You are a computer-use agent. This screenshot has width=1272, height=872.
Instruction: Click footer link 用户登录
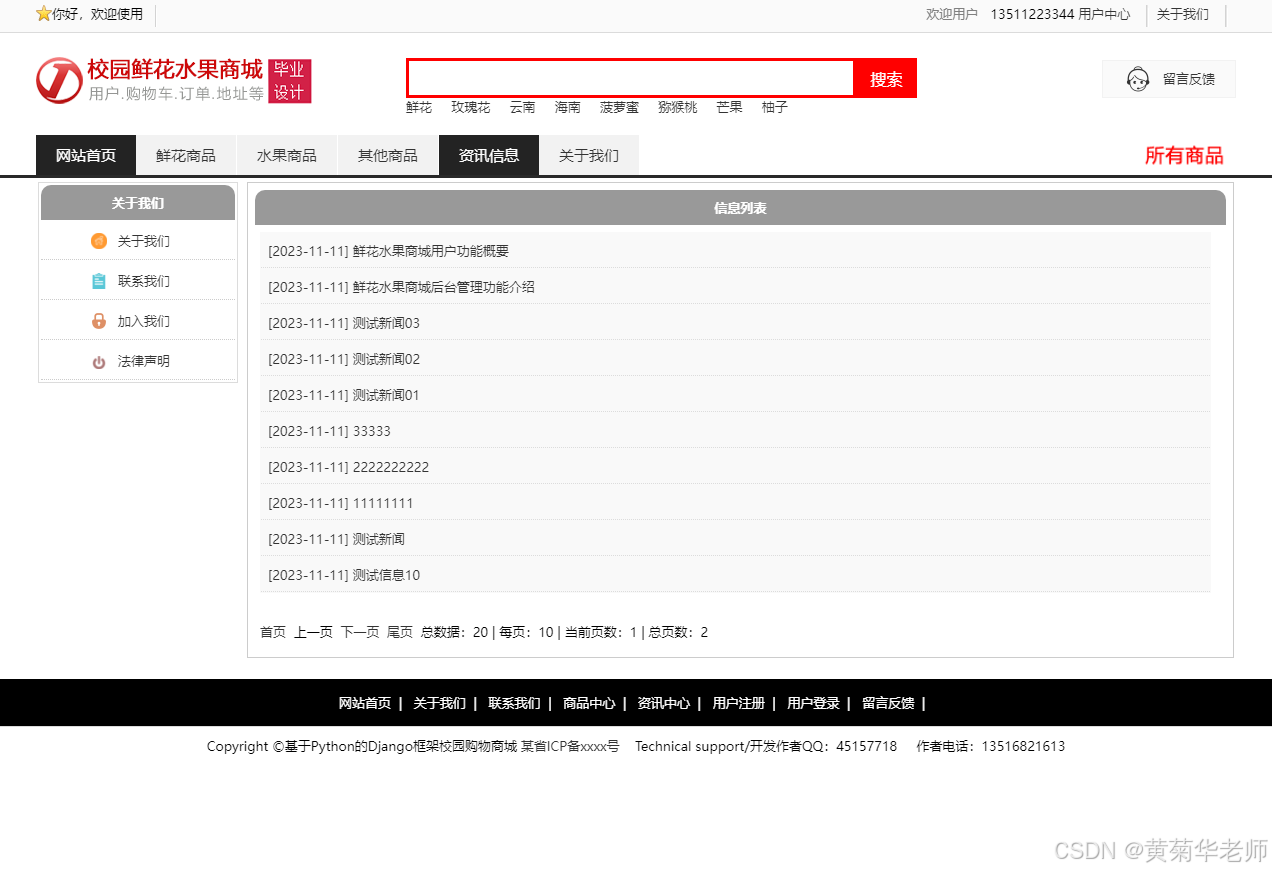(x=813, y=703)
